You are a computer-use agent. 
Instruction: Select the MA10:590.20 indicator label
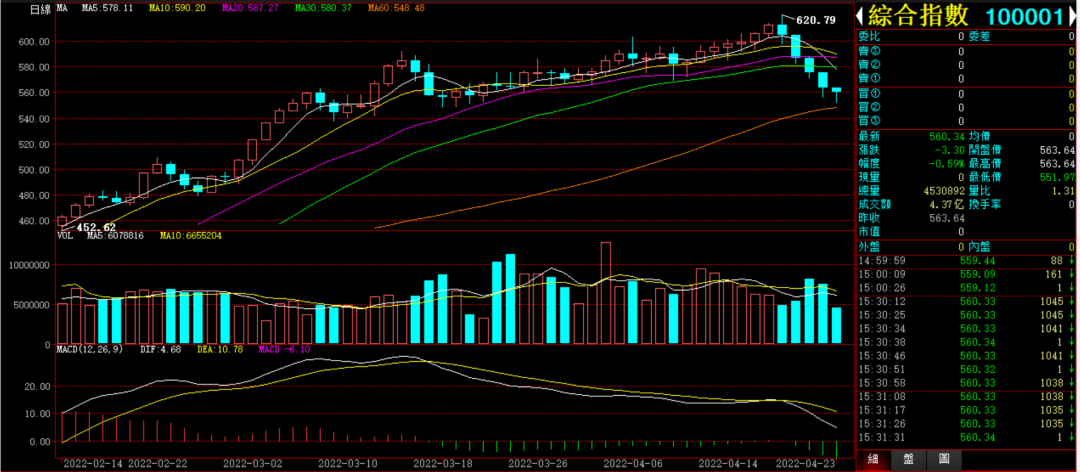click(176, 8)
